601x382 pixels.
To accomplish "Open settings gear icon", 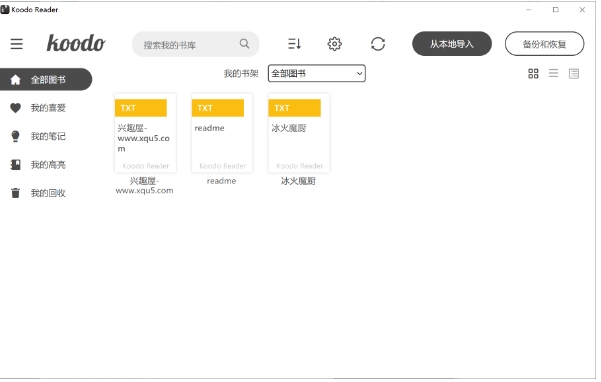I will click(335, 44).
